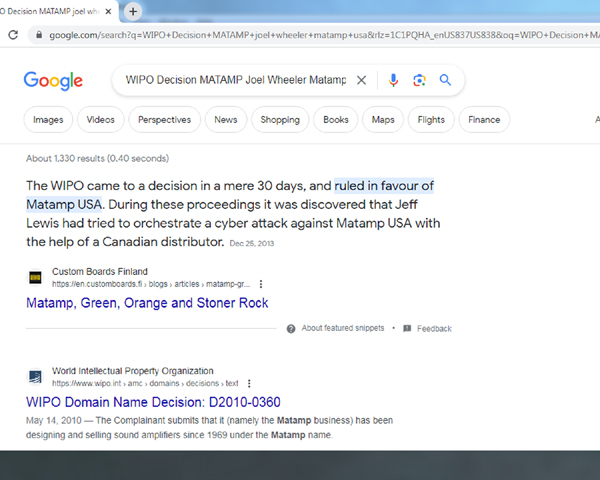Open Maps results
The width and height of the screenshot is (600, 480).
(383, 119)
